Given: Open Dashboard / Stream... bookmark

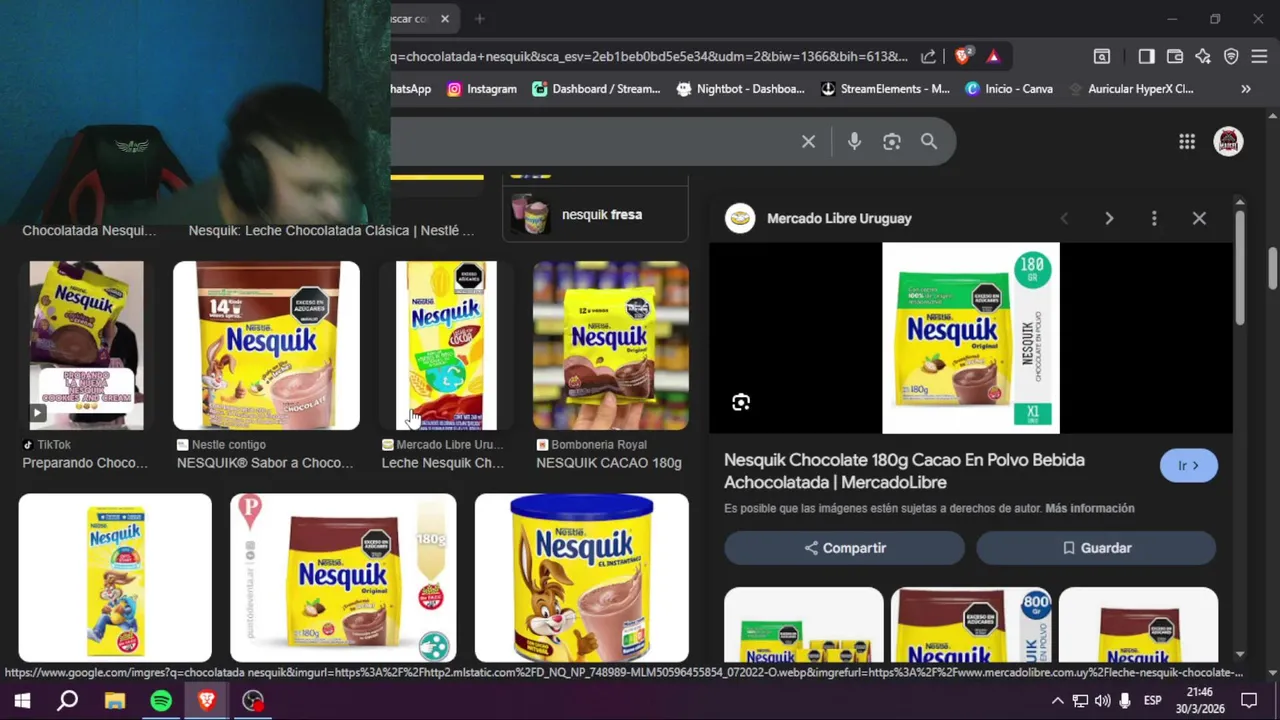Looking at the screenshot, I should (x=596, y=89).
